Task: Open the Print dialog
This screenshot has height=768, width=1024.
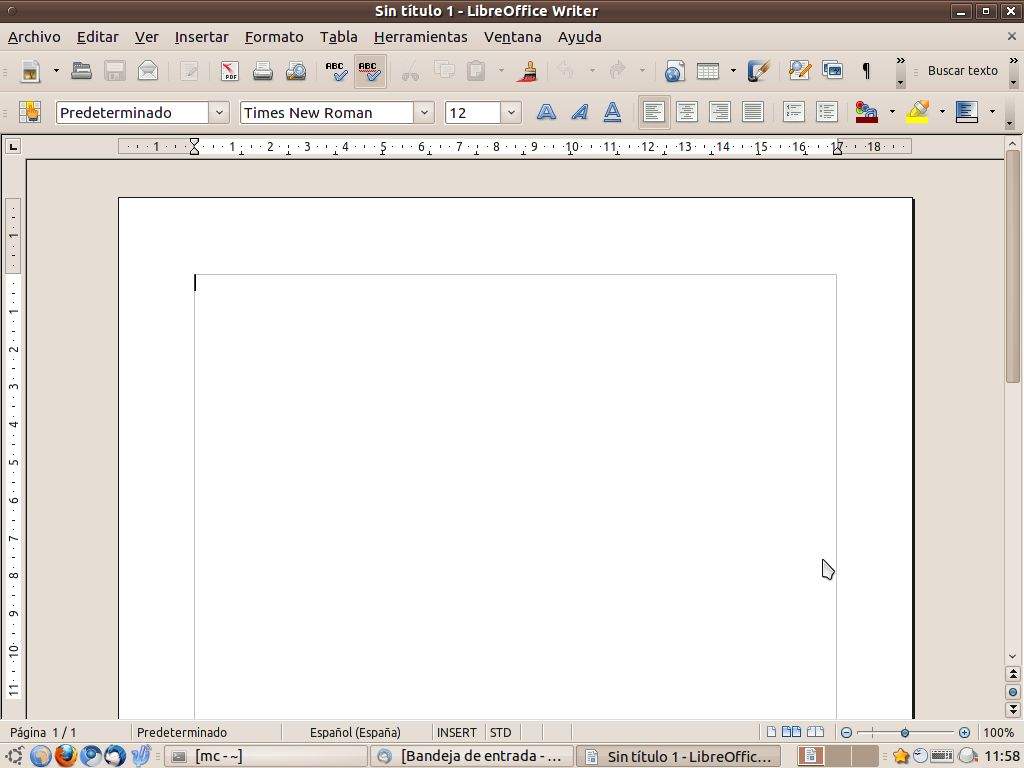Action: 262,71
